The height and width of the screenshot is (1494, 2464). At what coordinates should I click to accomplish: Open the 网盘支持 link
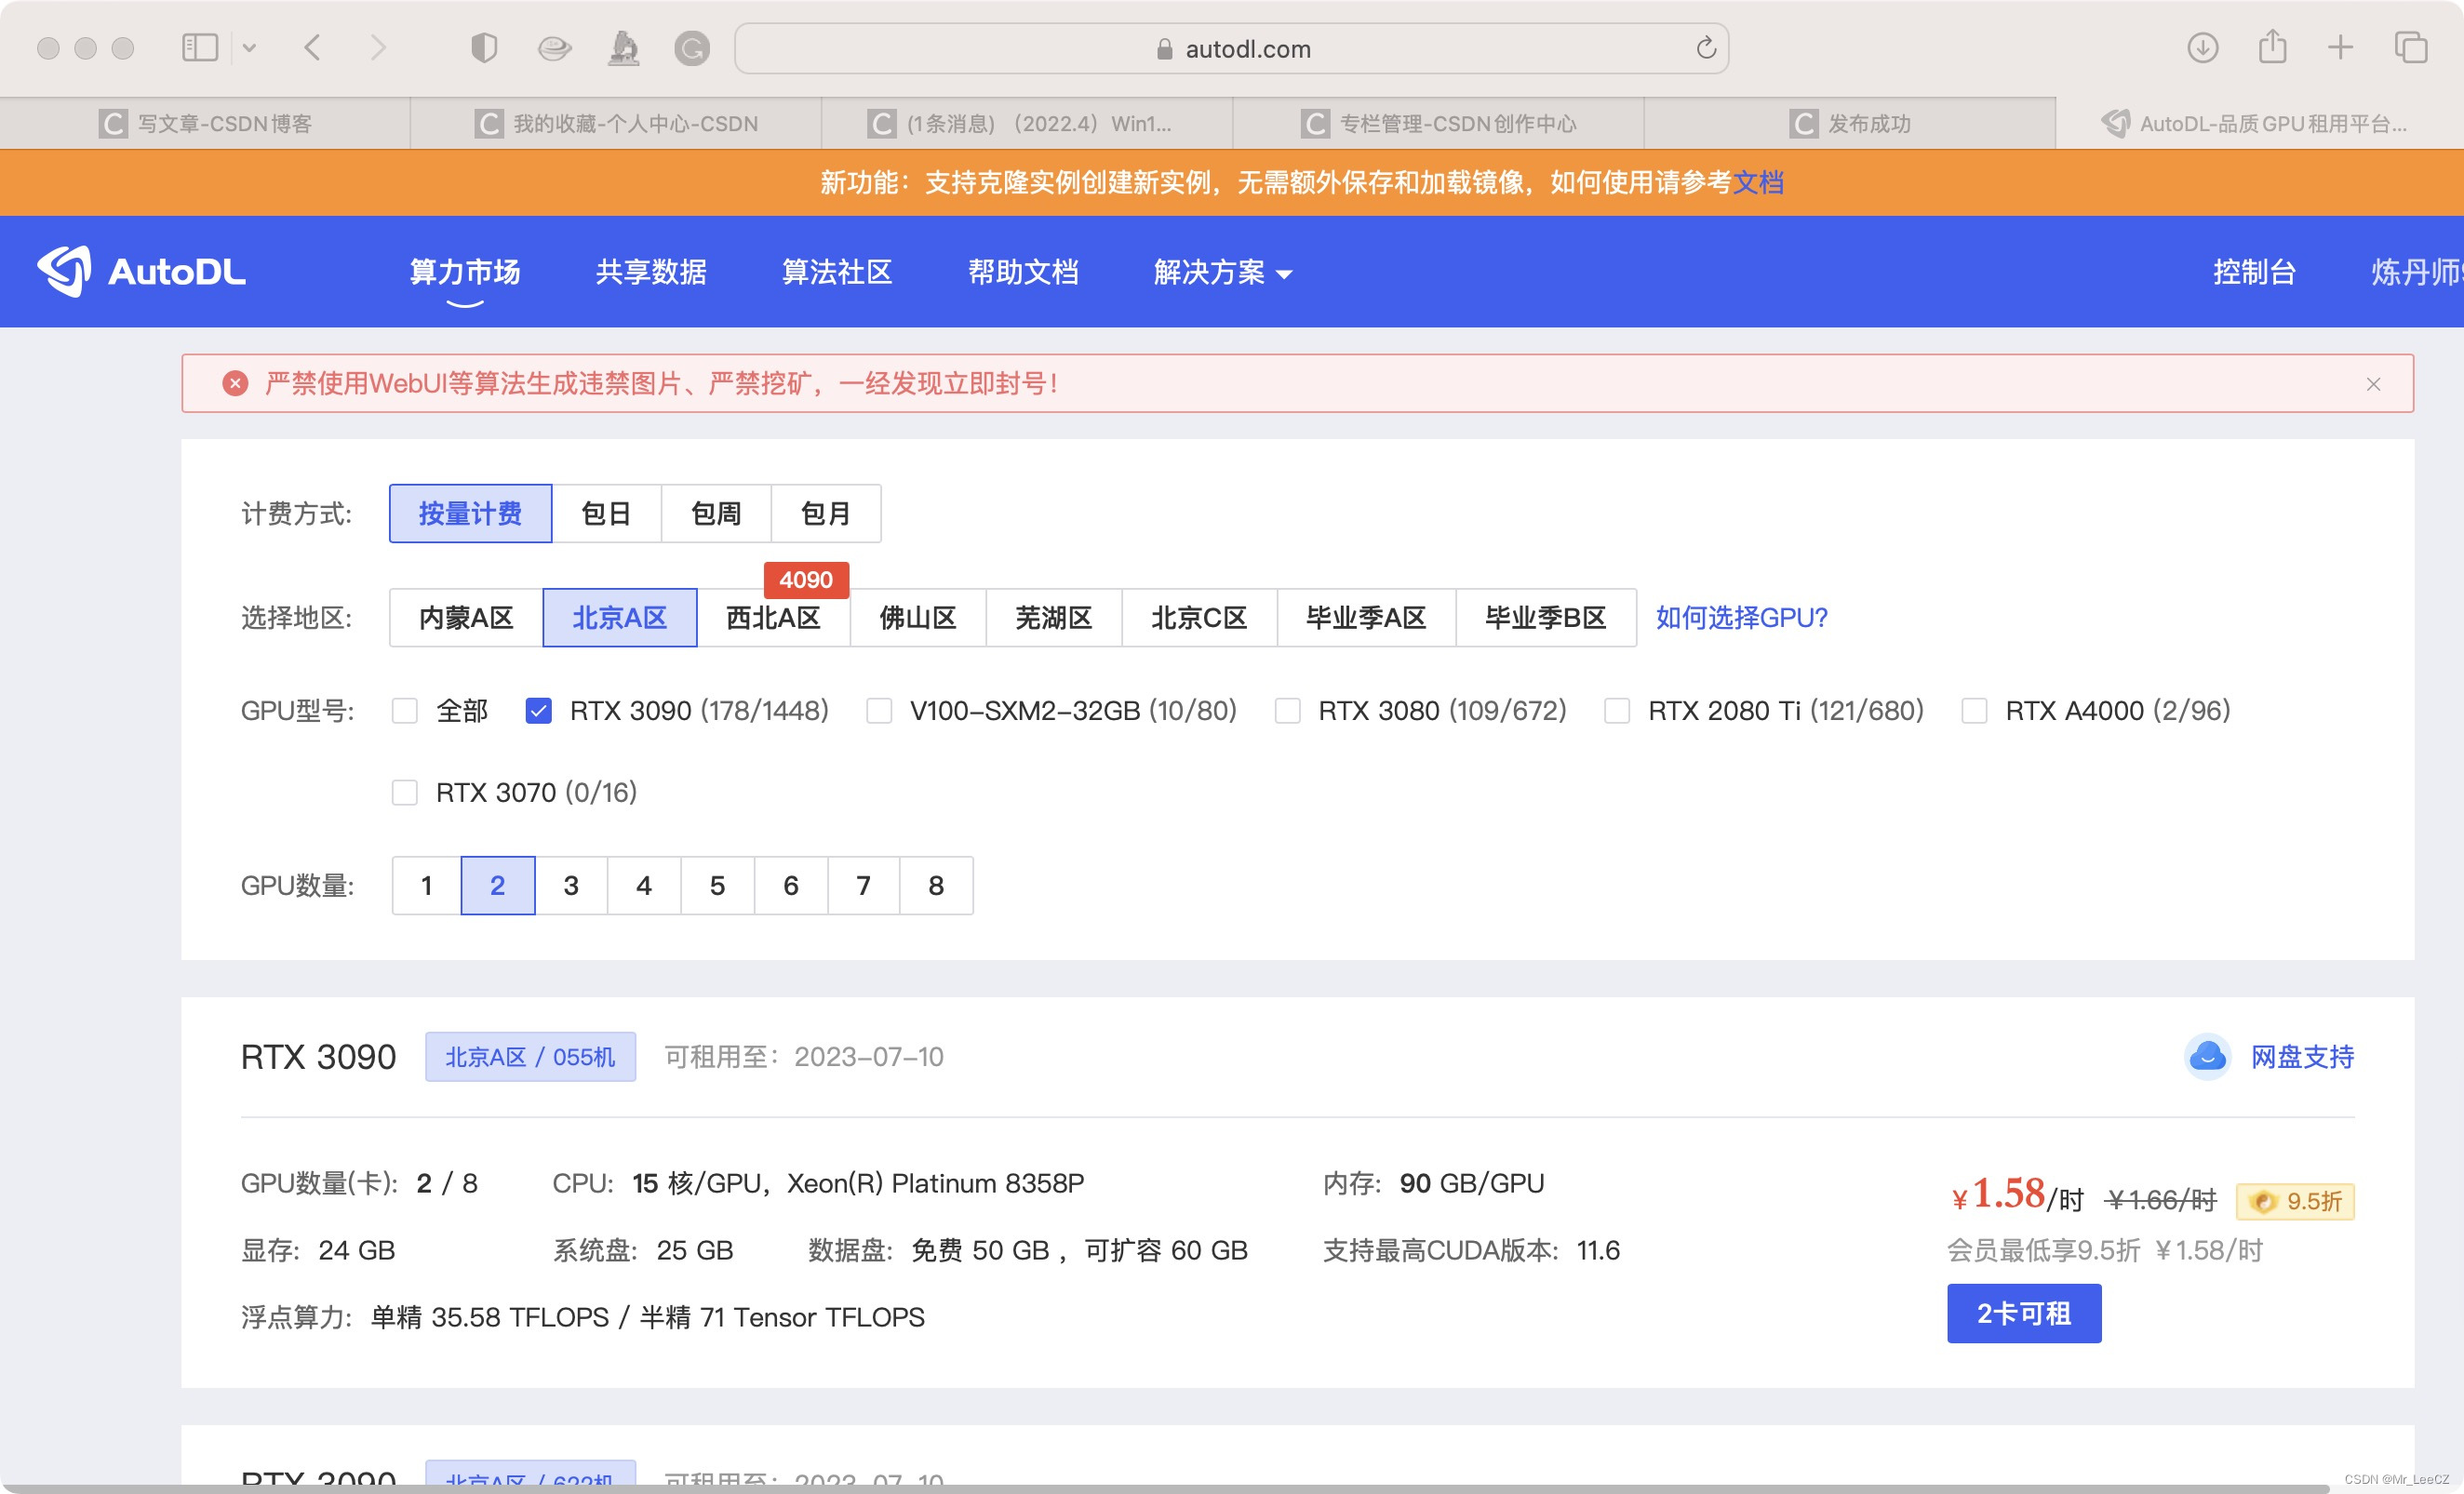2302,1056
